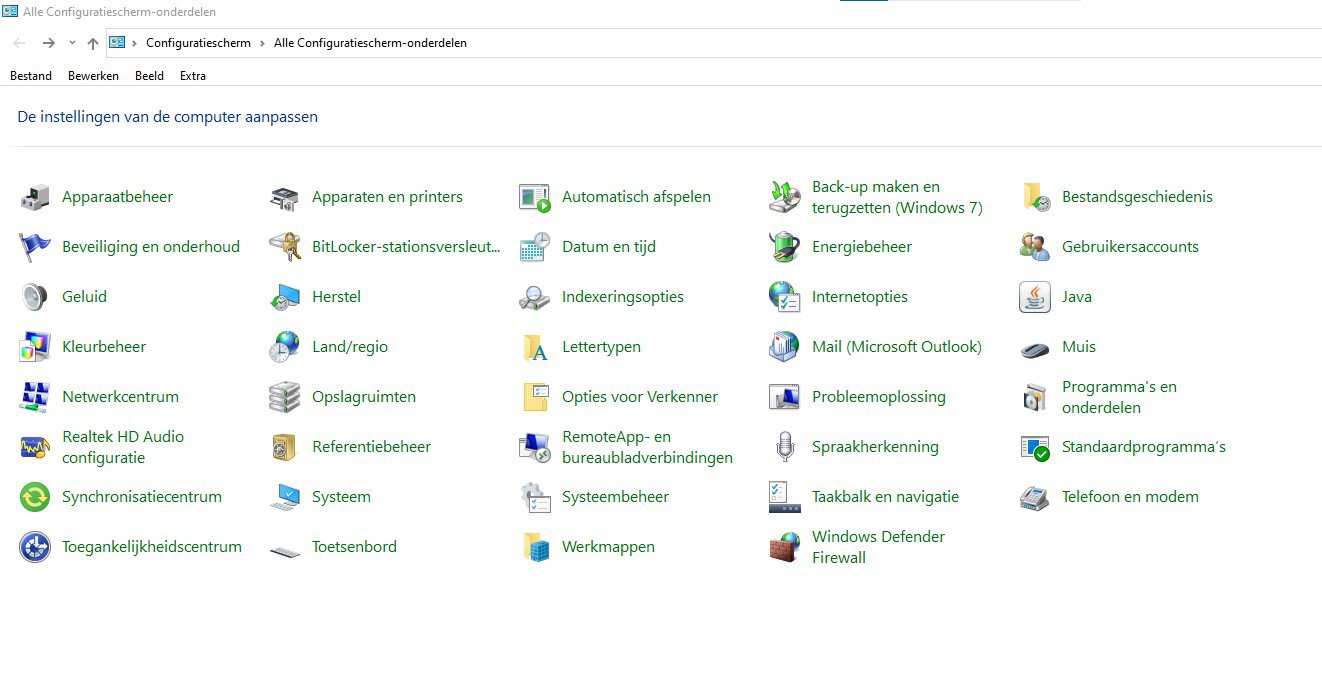Open the Windows Defender Firewall brick icon
Viewport: 1322px width, 697px height.
pyautogui.click(x=785, y=547)
